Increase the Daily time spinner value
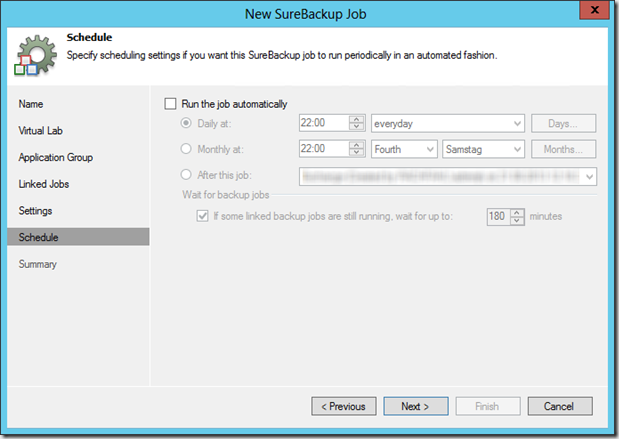619x439 pixels. tap(356, 119)
